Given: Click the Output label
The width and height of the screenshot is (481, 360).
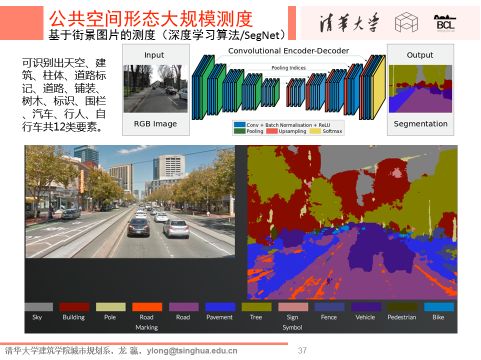Looking at the screenshot, I should pyautogui.click(x=420, y=55).
